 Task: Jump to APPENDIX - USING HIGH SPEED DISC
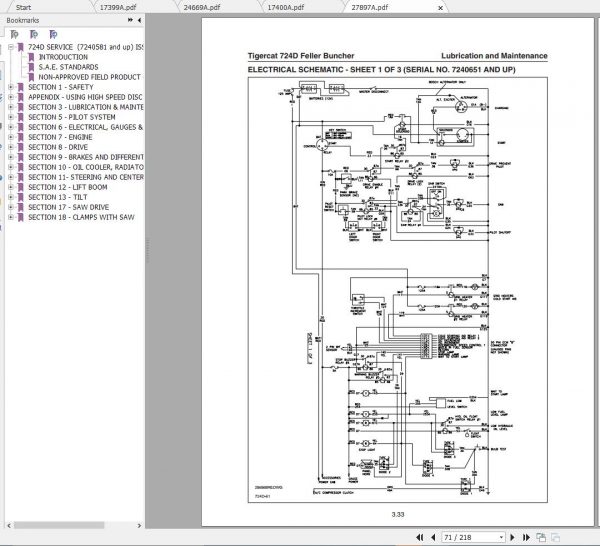(x=85, y=97)
